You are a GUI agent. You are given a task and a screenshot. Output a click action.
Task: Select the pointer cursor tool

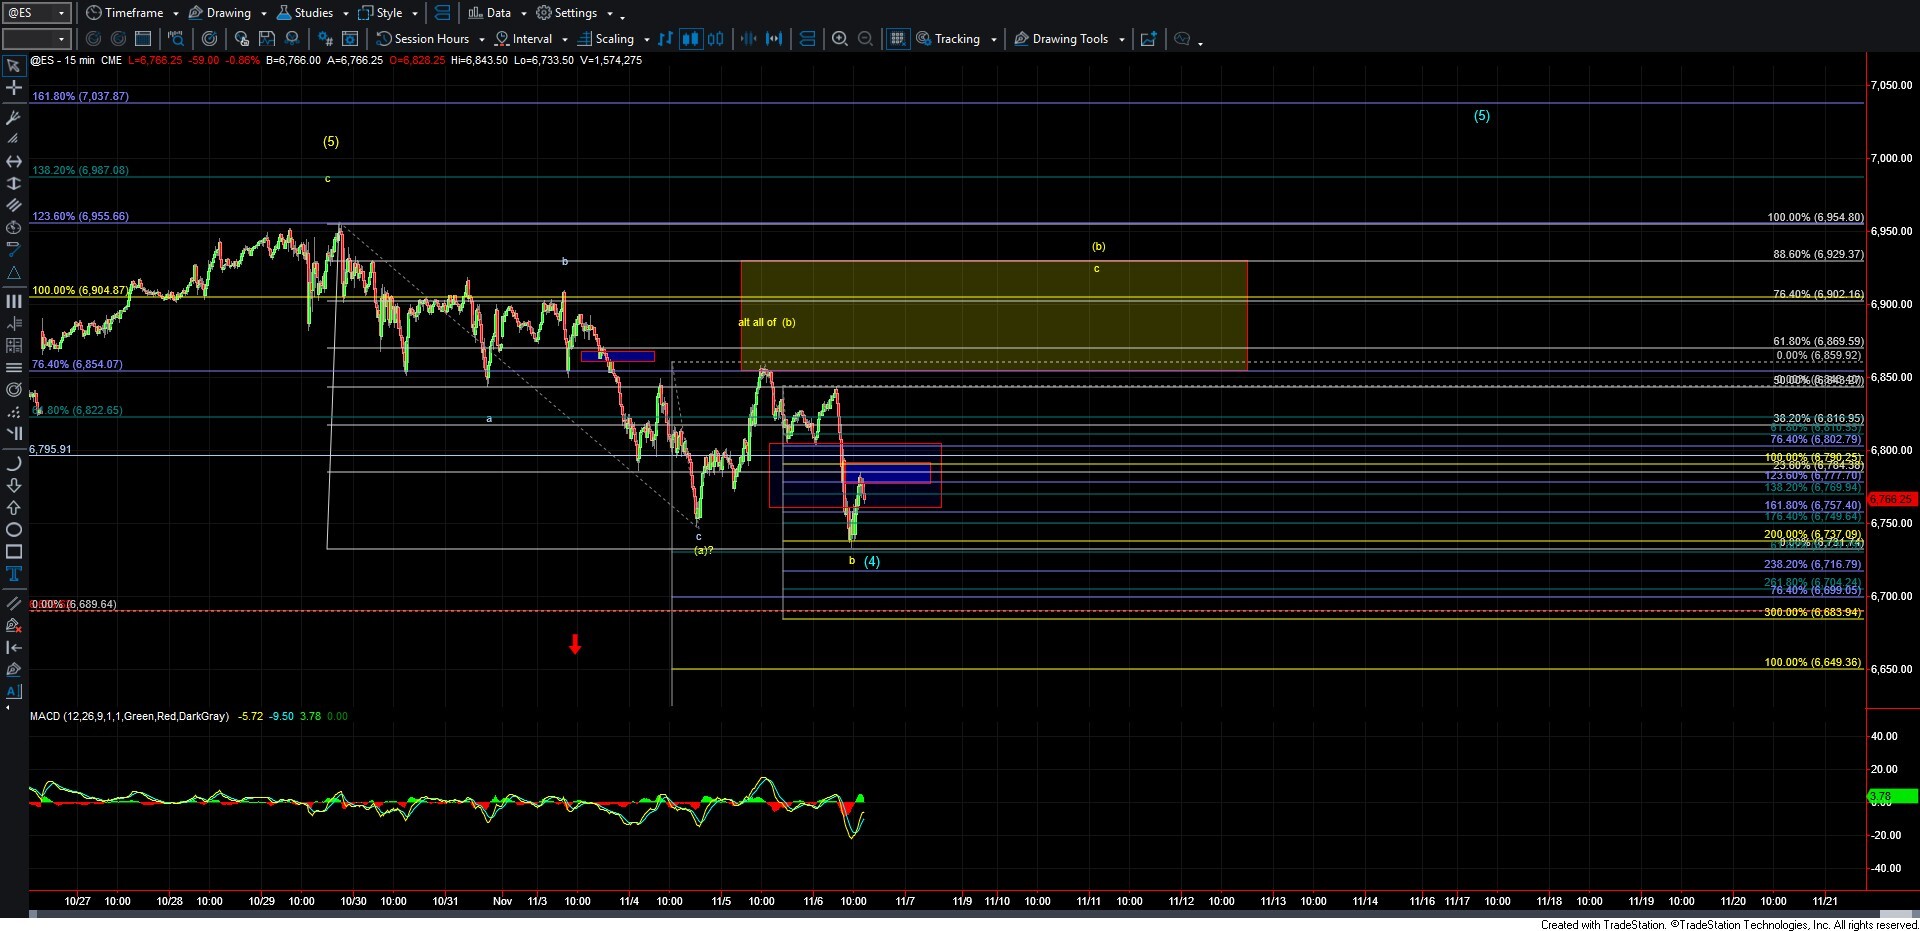click(x=14, y=66)
